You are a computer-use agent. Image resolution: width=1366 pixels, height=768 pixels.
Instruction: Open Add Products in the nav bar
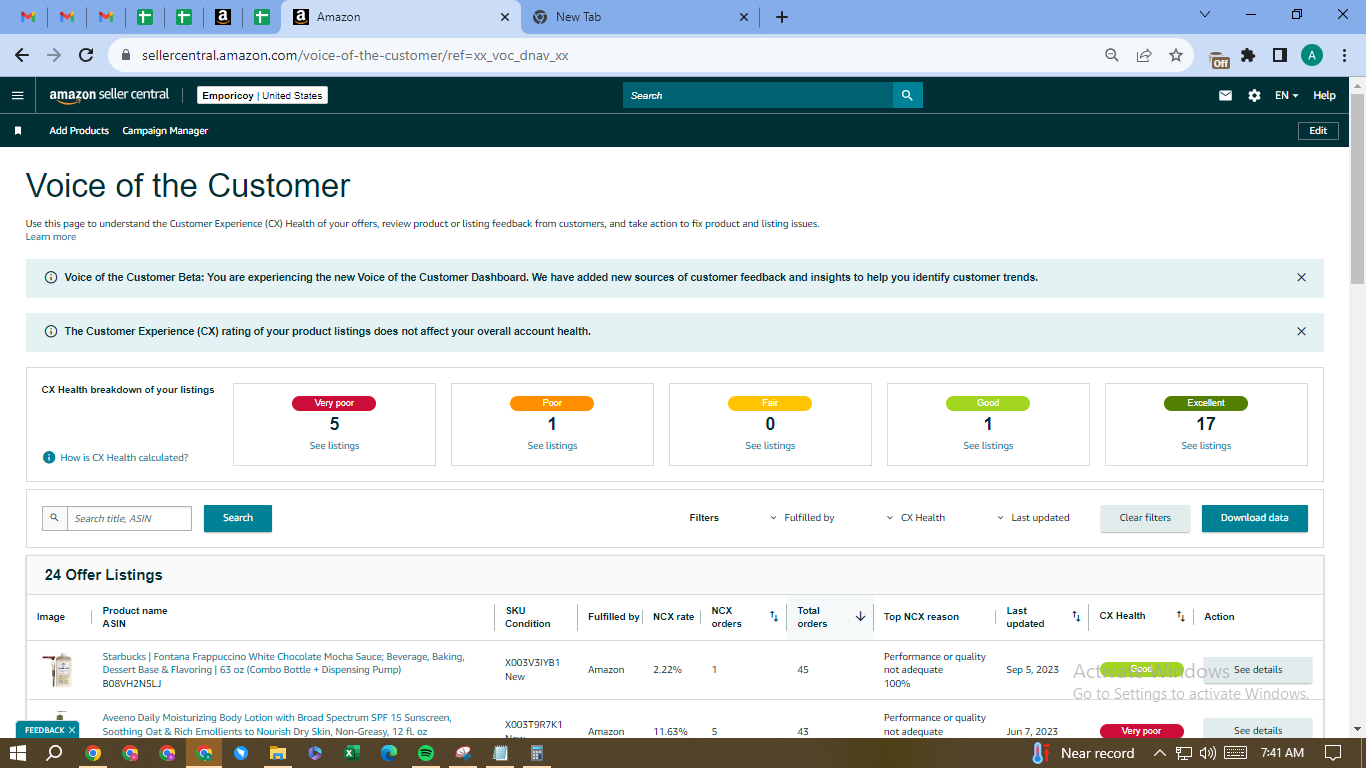pyautogui.click(x=79, y=131)
